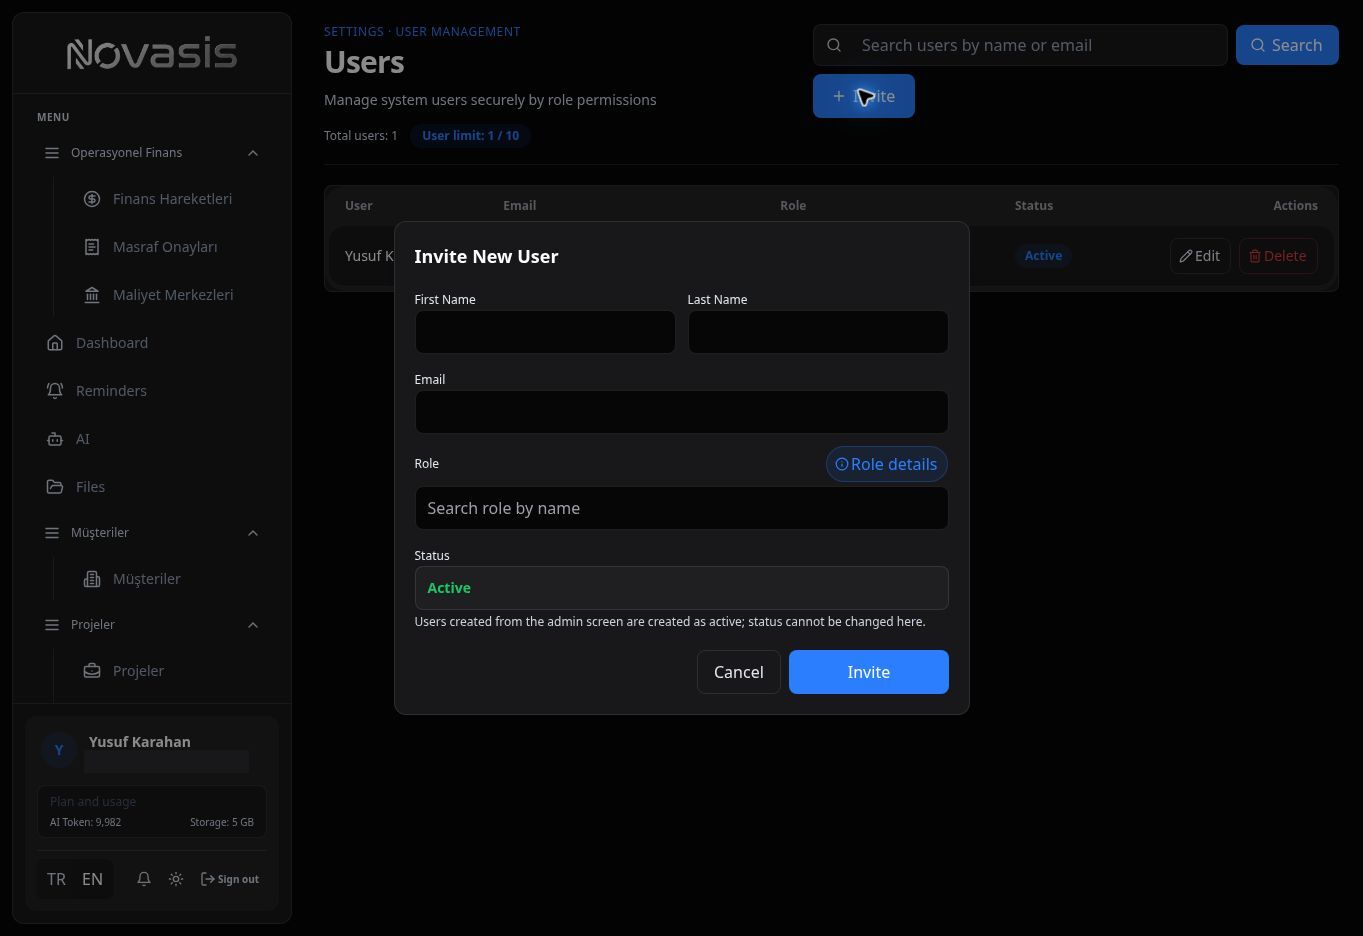This screenshot has height=936, width=1363.
Task: Click the Plan and usage box
Action: pyautogui.click(x=152, y=811)
